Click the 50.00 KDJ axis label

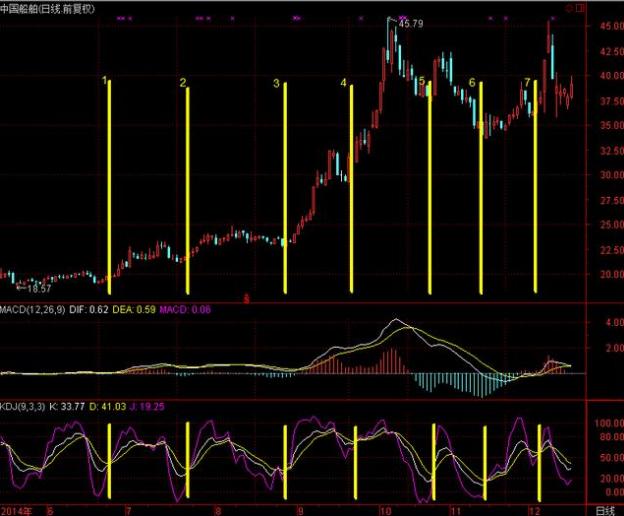612,458
